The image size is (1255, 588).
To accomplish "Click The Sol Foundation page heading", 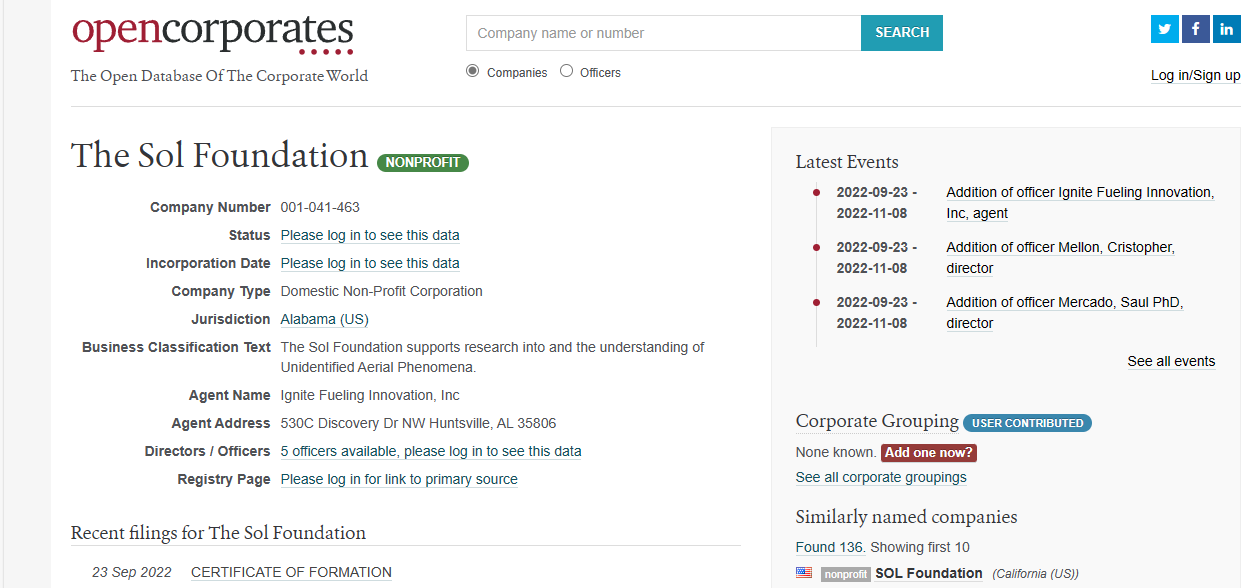I will coord(220,156).
